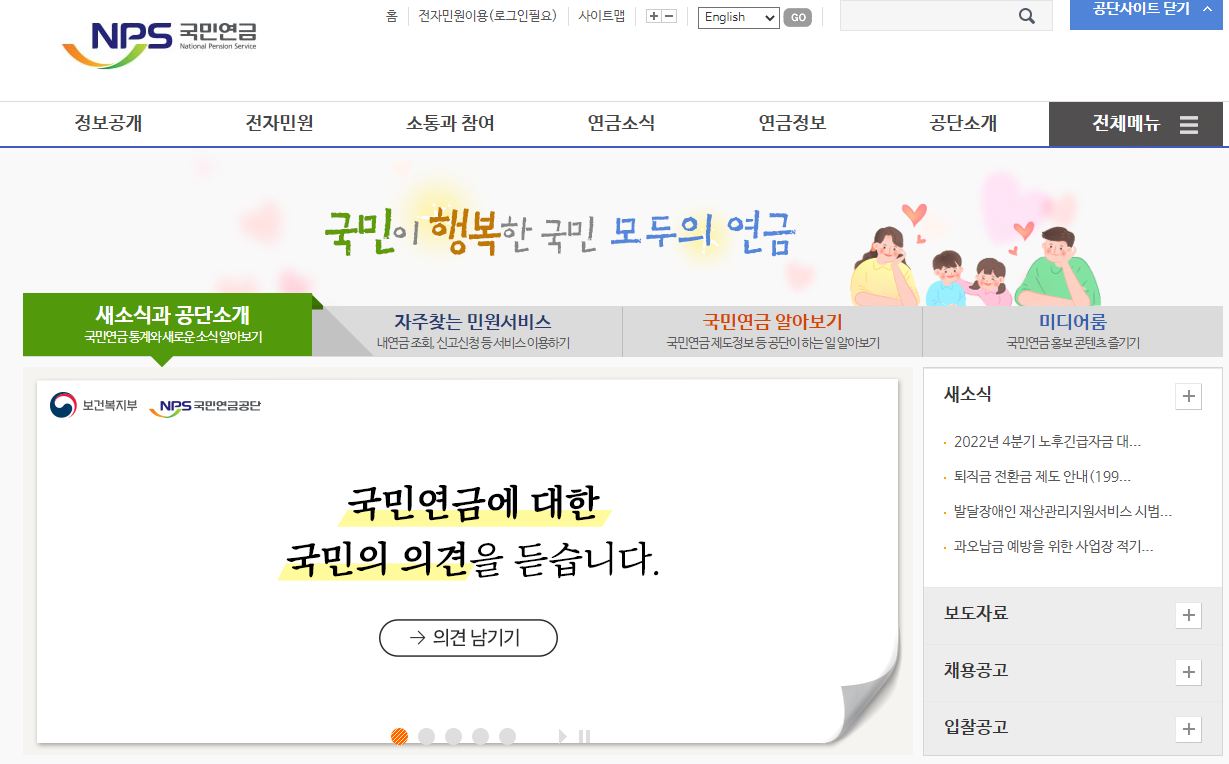1229x764 pixels.
Task: Click NPS 국민연금공단 logo in banner
Action: click(205, 407)
